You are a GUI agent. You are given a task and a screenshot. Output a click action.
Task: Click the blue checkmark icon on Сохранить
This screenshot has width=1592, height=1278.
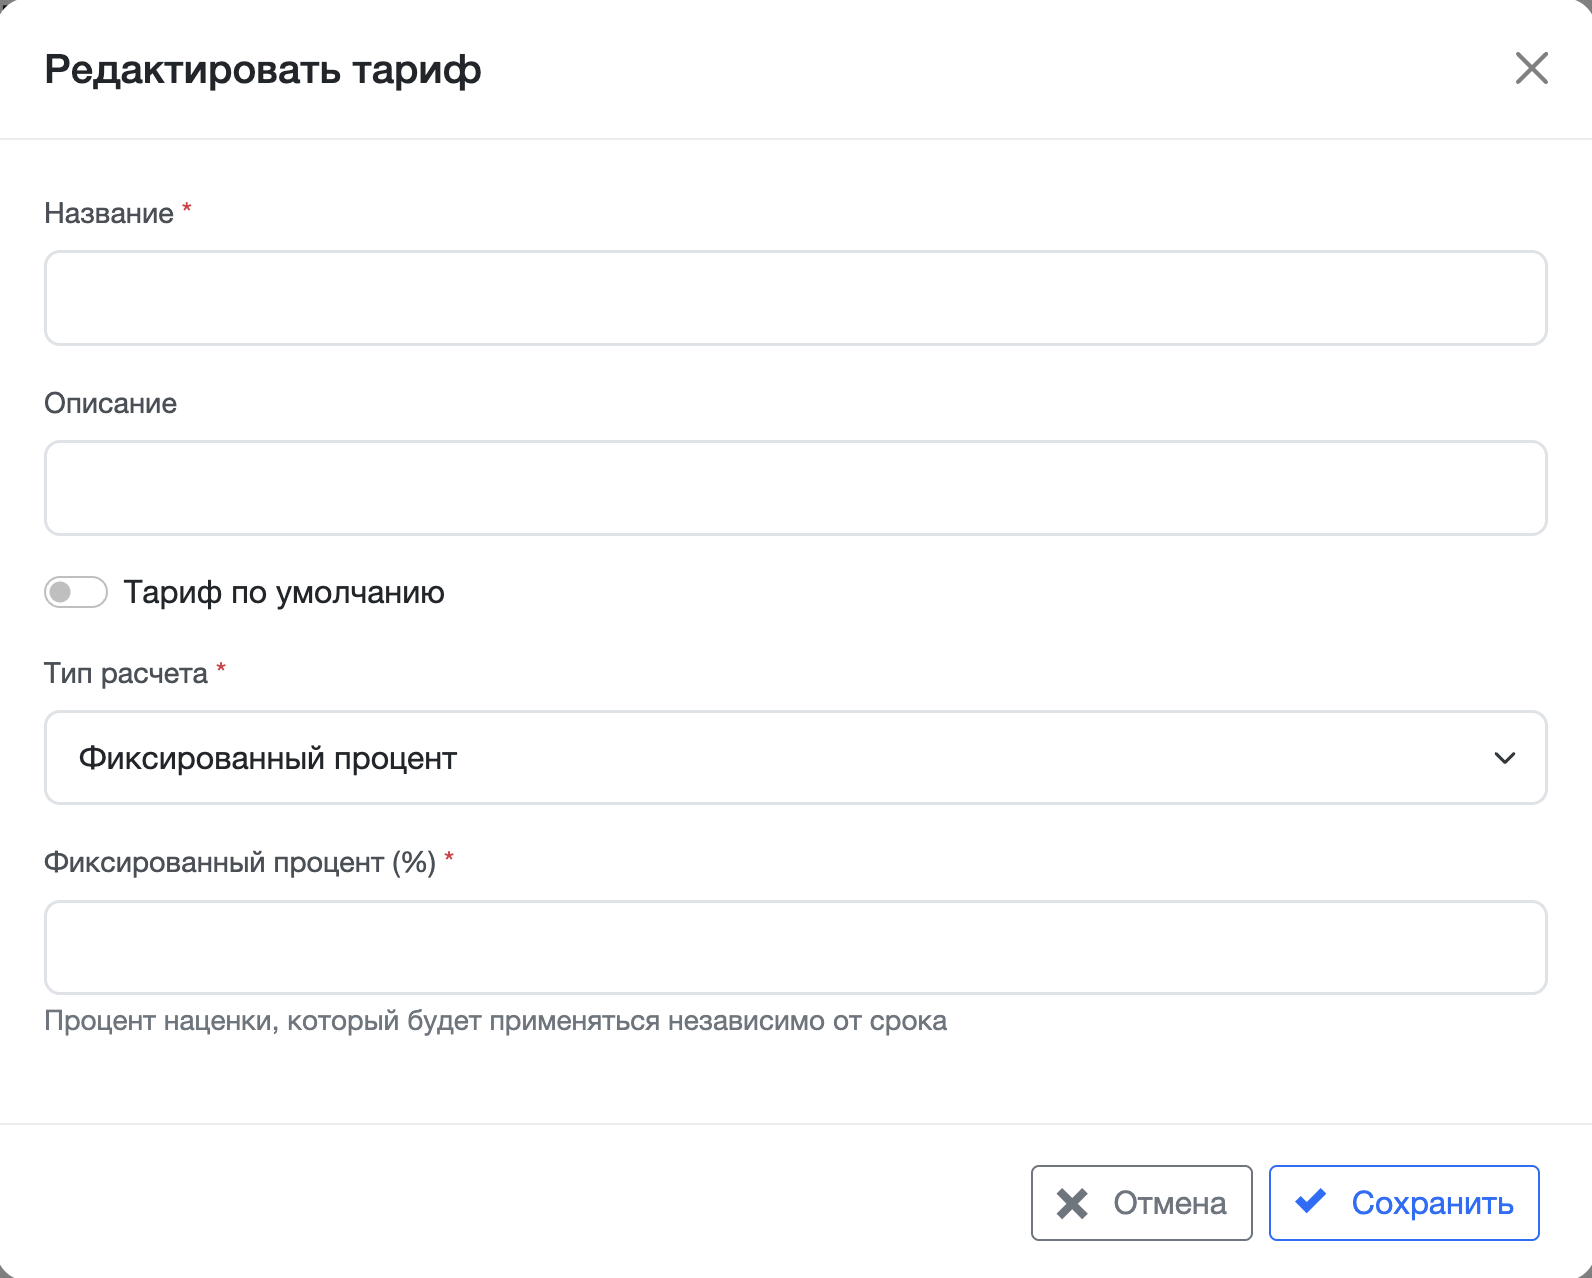pyautogui.click(x=1310, y=1203)
